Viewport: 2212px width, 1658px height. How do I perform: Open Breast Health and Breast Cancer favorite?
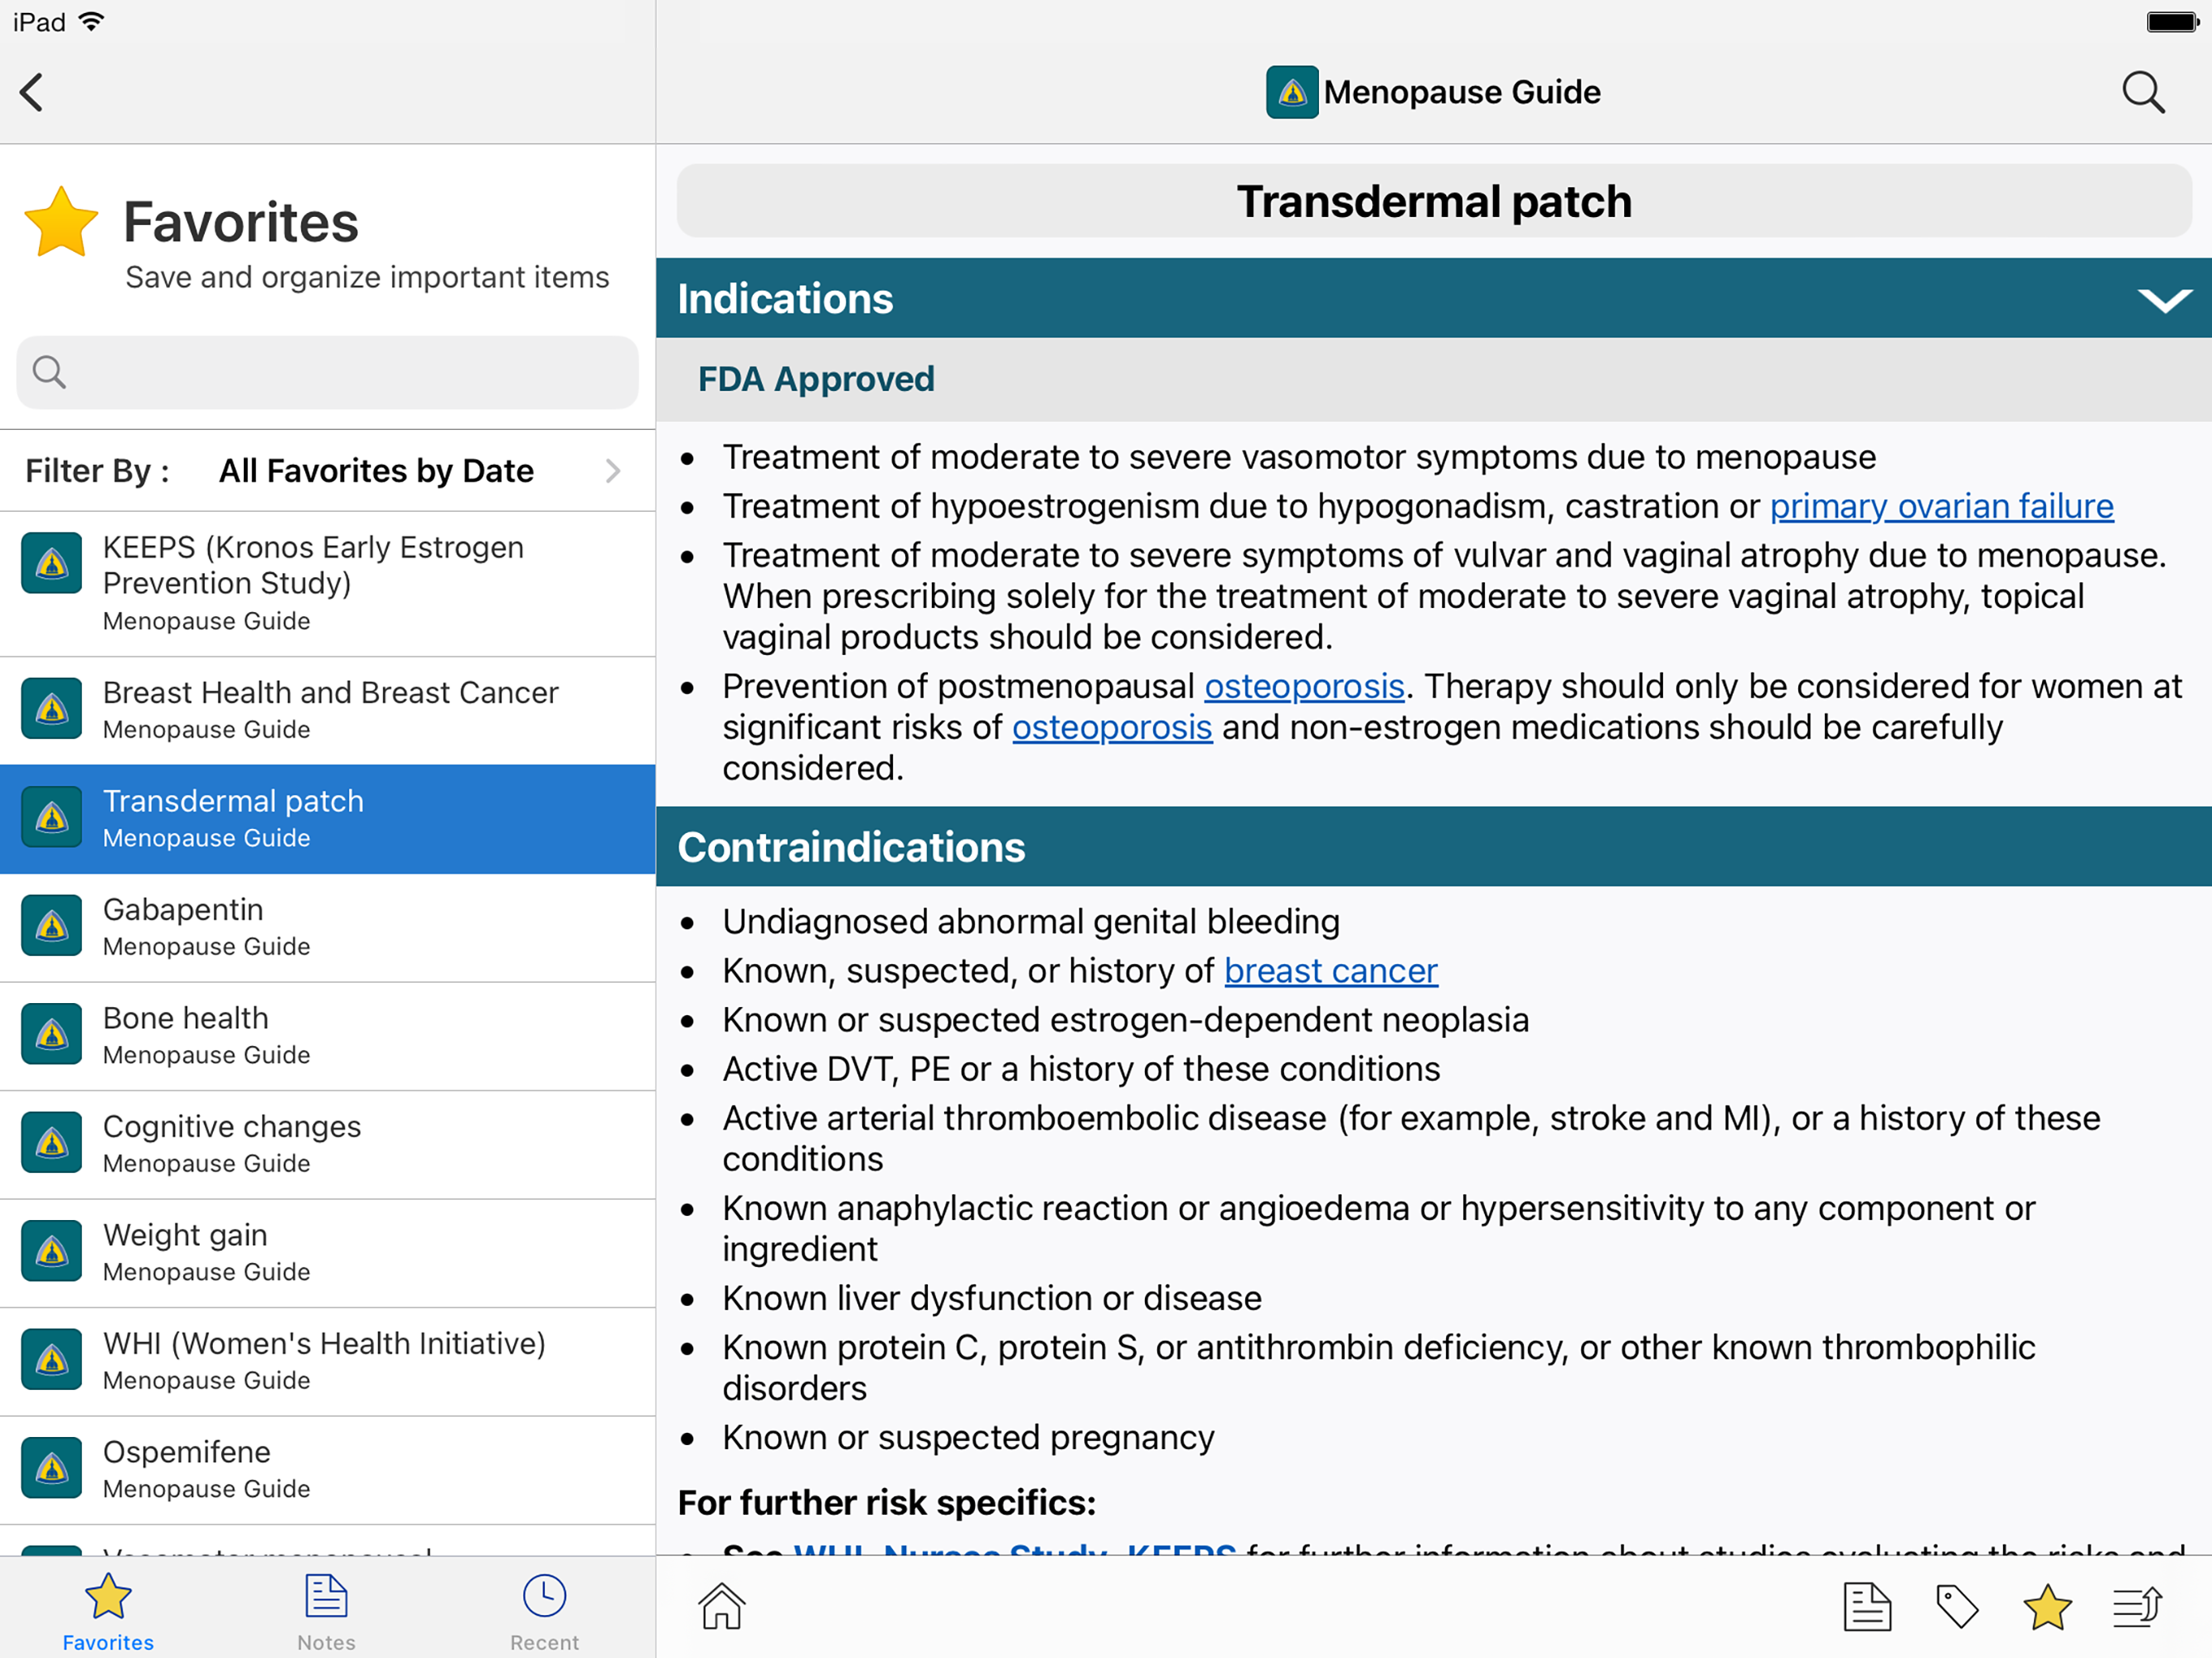[328, 711]
